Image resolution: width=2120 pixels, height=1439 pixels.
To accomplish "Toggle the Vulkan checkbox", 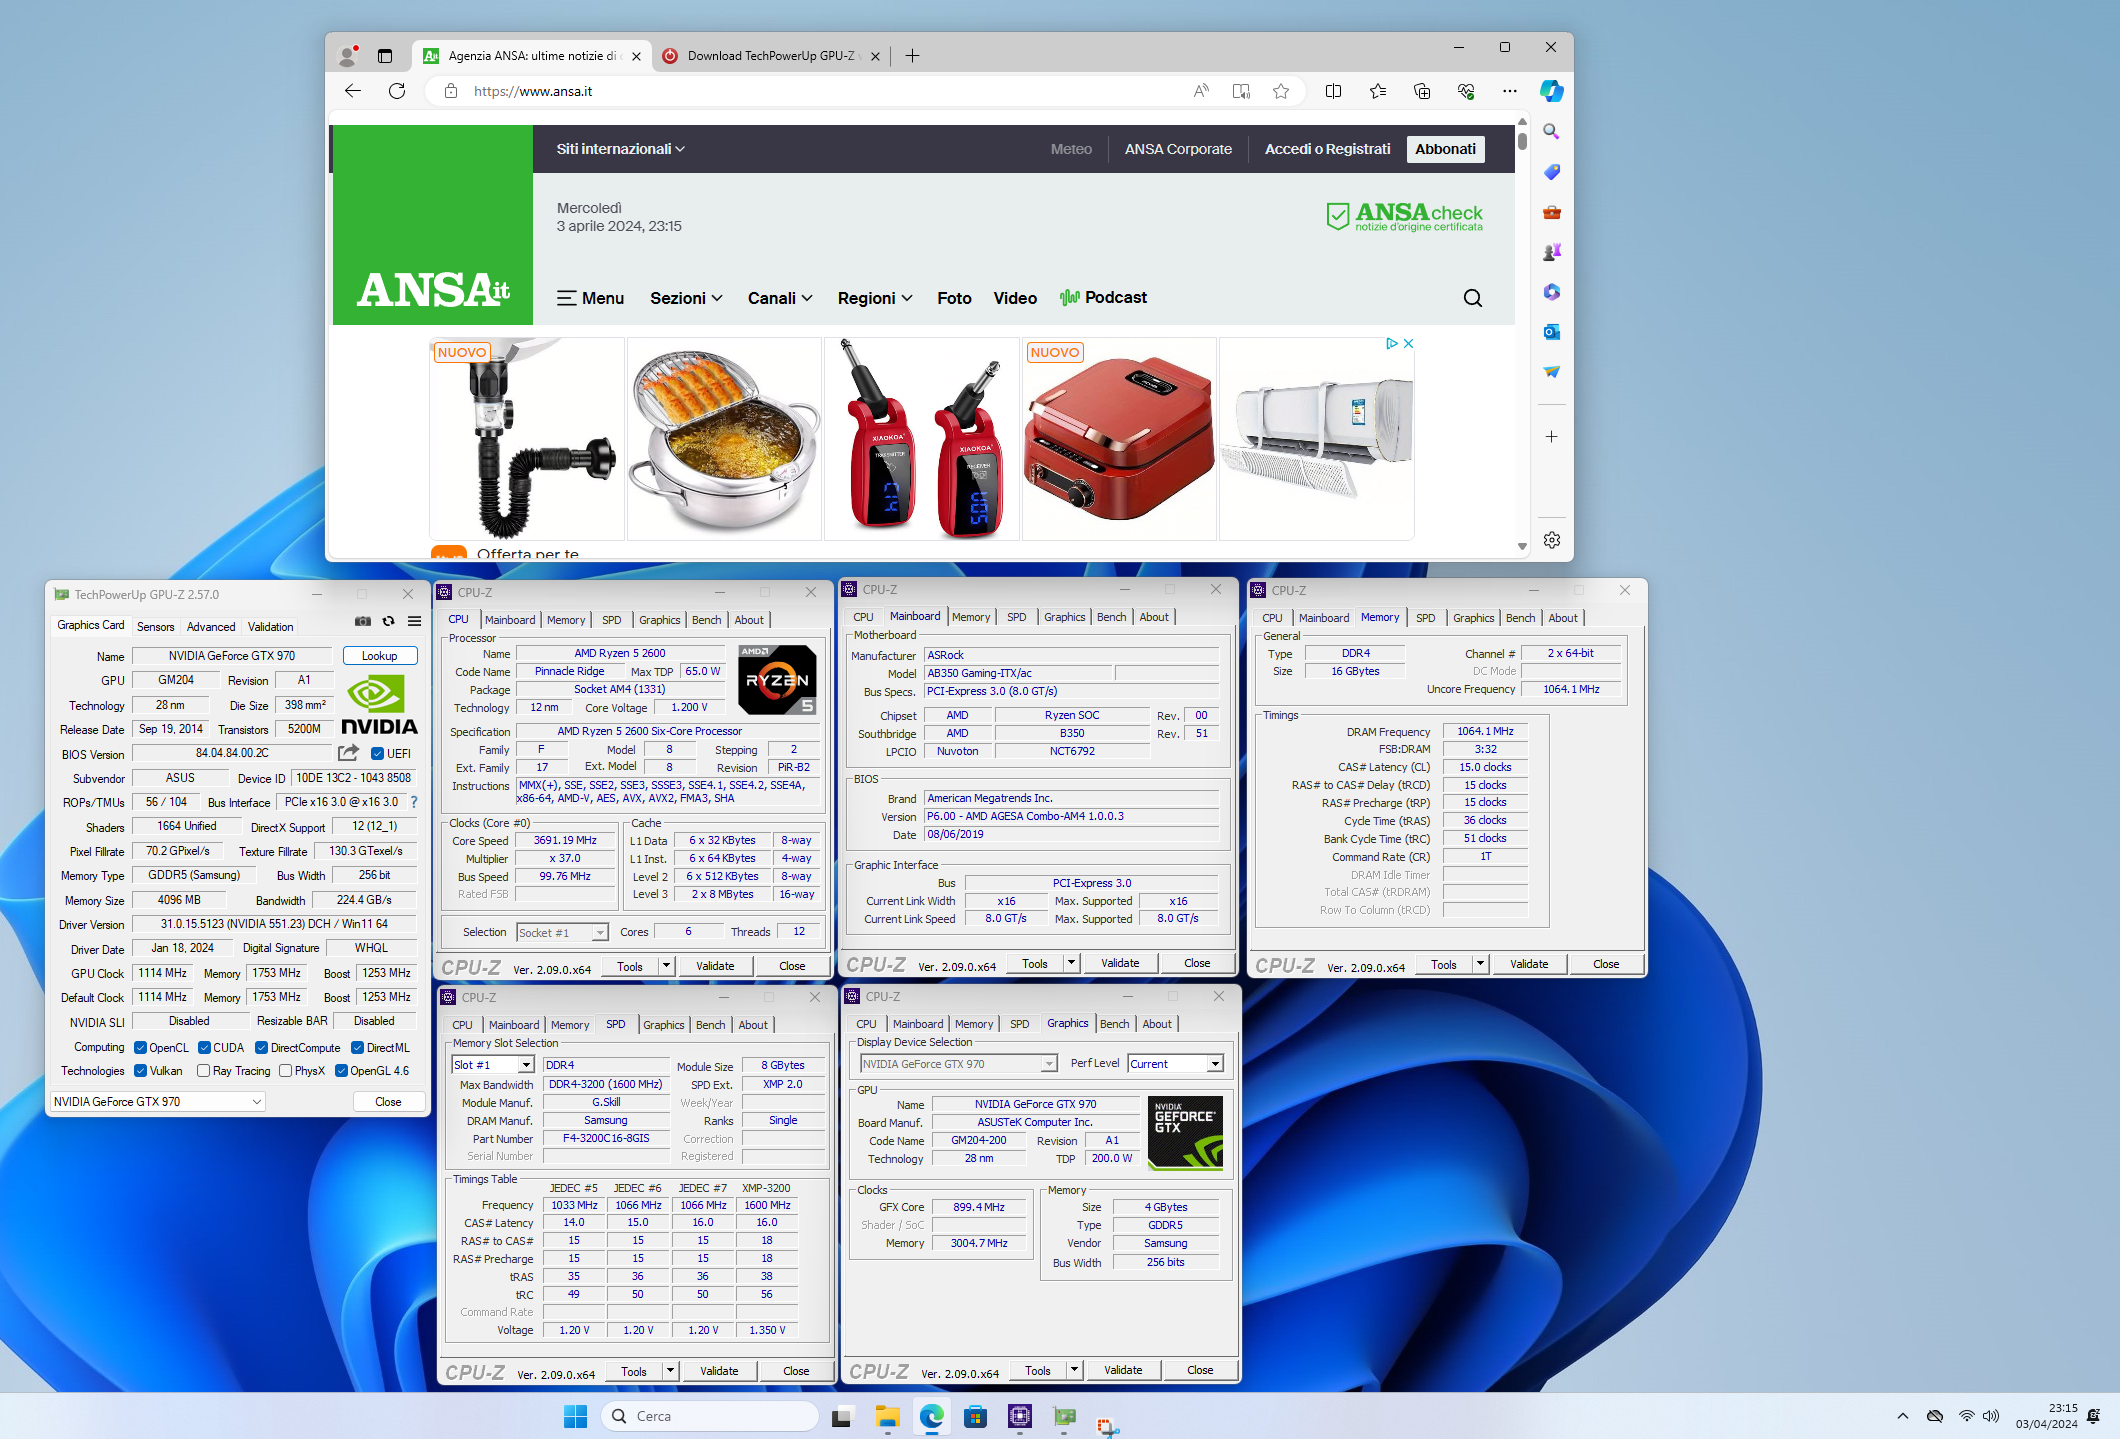I will (x=141, y=1071).
